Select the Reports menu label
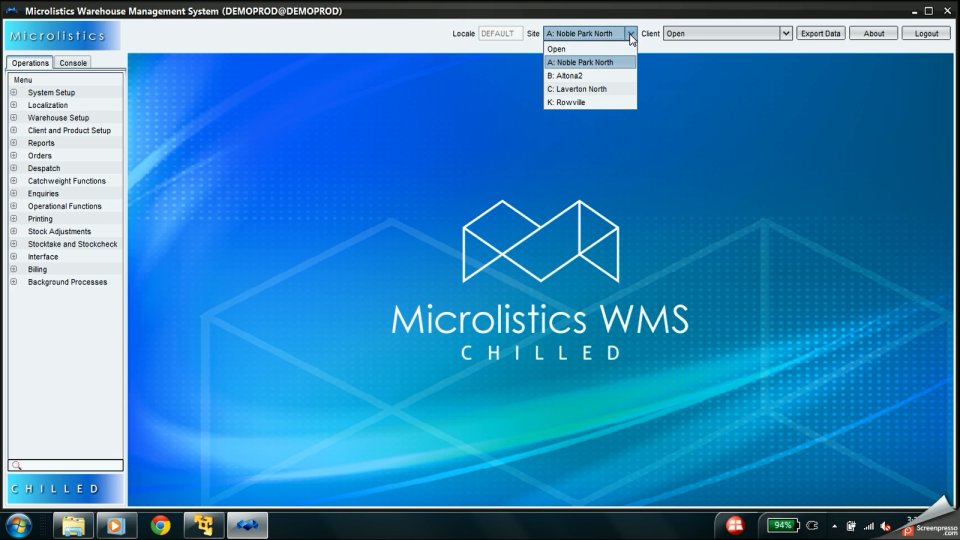The width and height of the screenshot is (960, 540). 41,143
